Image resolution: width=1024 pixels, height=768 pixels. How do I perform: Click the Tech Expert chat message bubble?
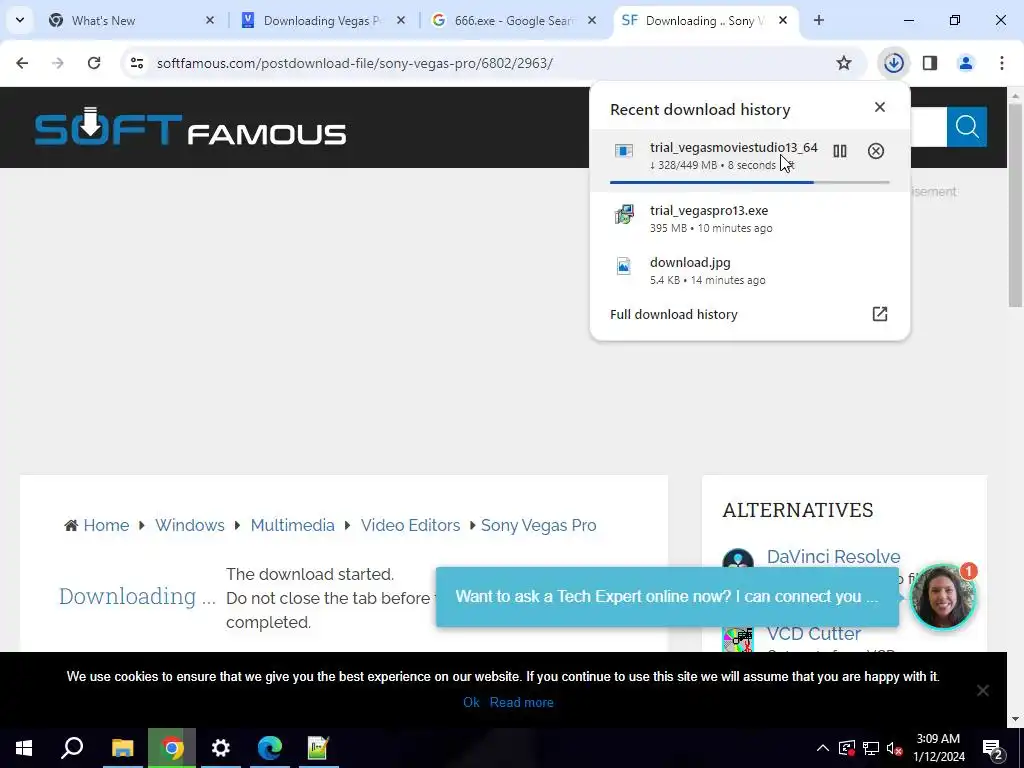tap(667, 597)
